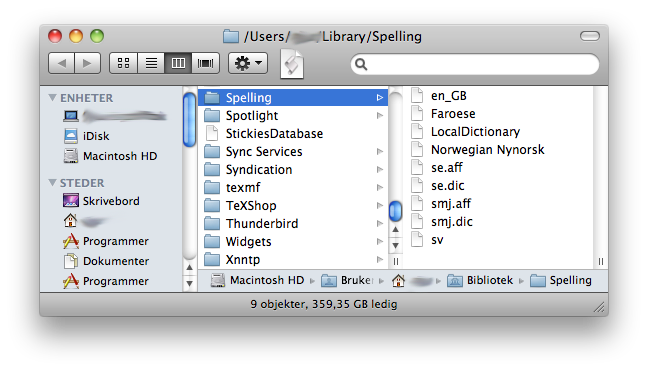
Task: Expand texmf via its arrow
Action: 380,188
